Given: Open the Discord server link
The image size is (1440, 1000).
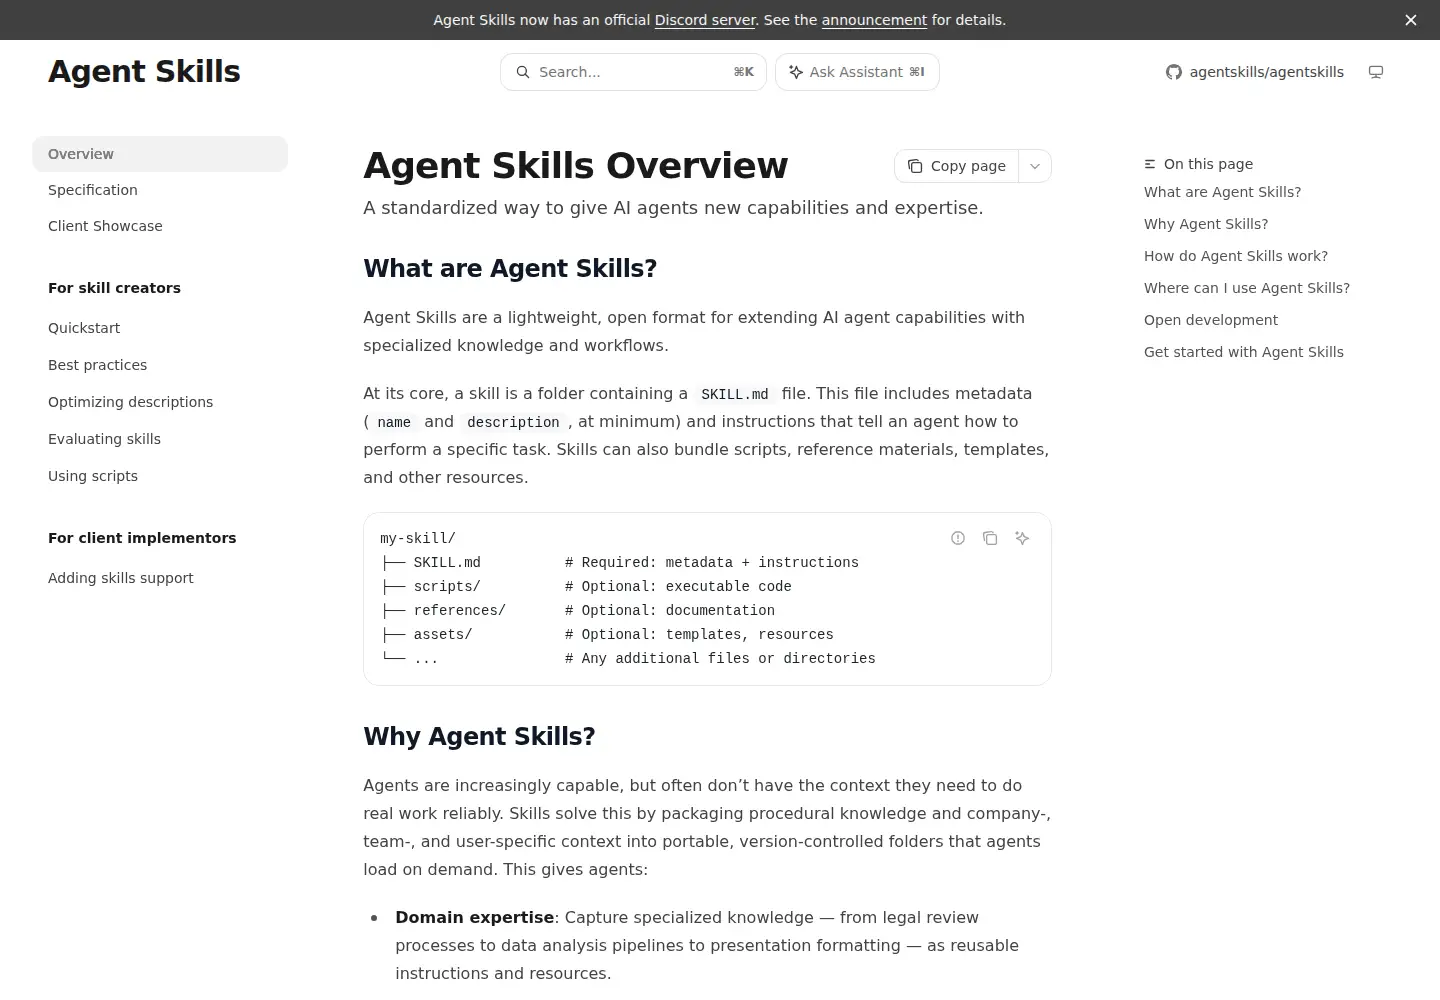Looking at the screenshot, I should (705, 20).
